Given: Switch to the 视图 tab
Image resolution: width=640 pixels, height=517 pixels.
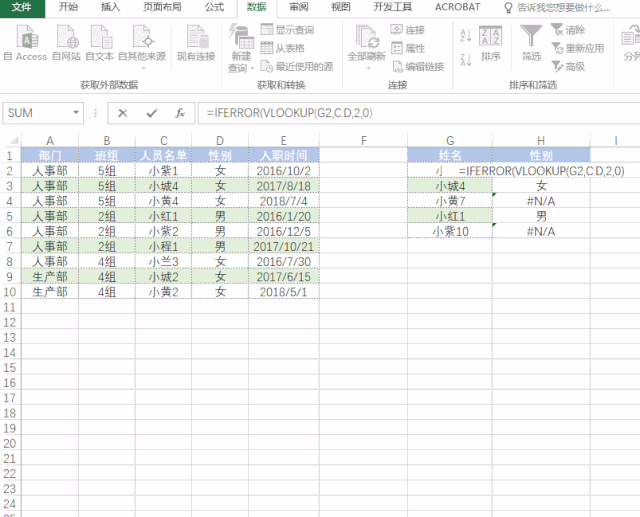Looking at the screenshot, I should pos(340,7).
